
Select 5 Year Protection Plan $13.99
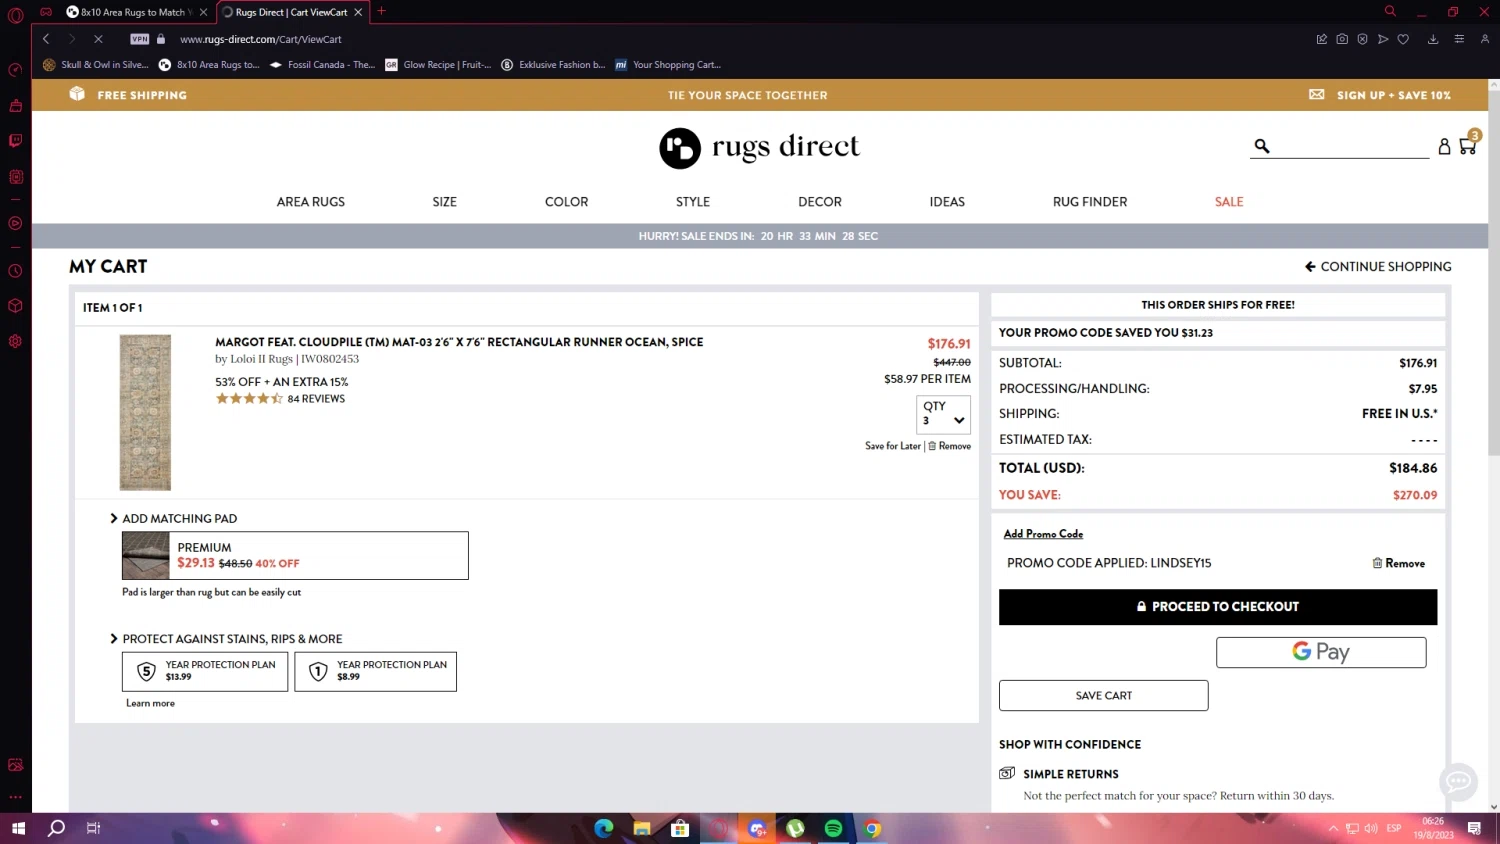205,672
